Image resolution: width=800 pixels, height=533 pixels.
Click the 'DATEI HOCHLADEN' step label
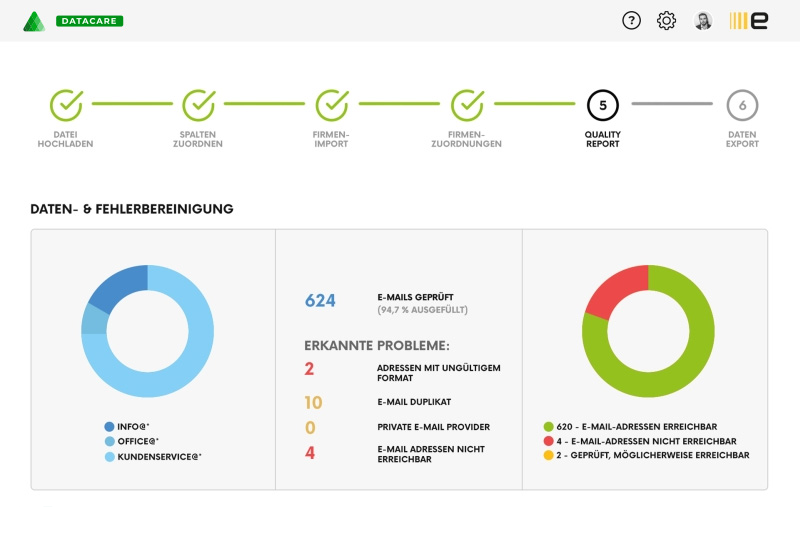65,139
